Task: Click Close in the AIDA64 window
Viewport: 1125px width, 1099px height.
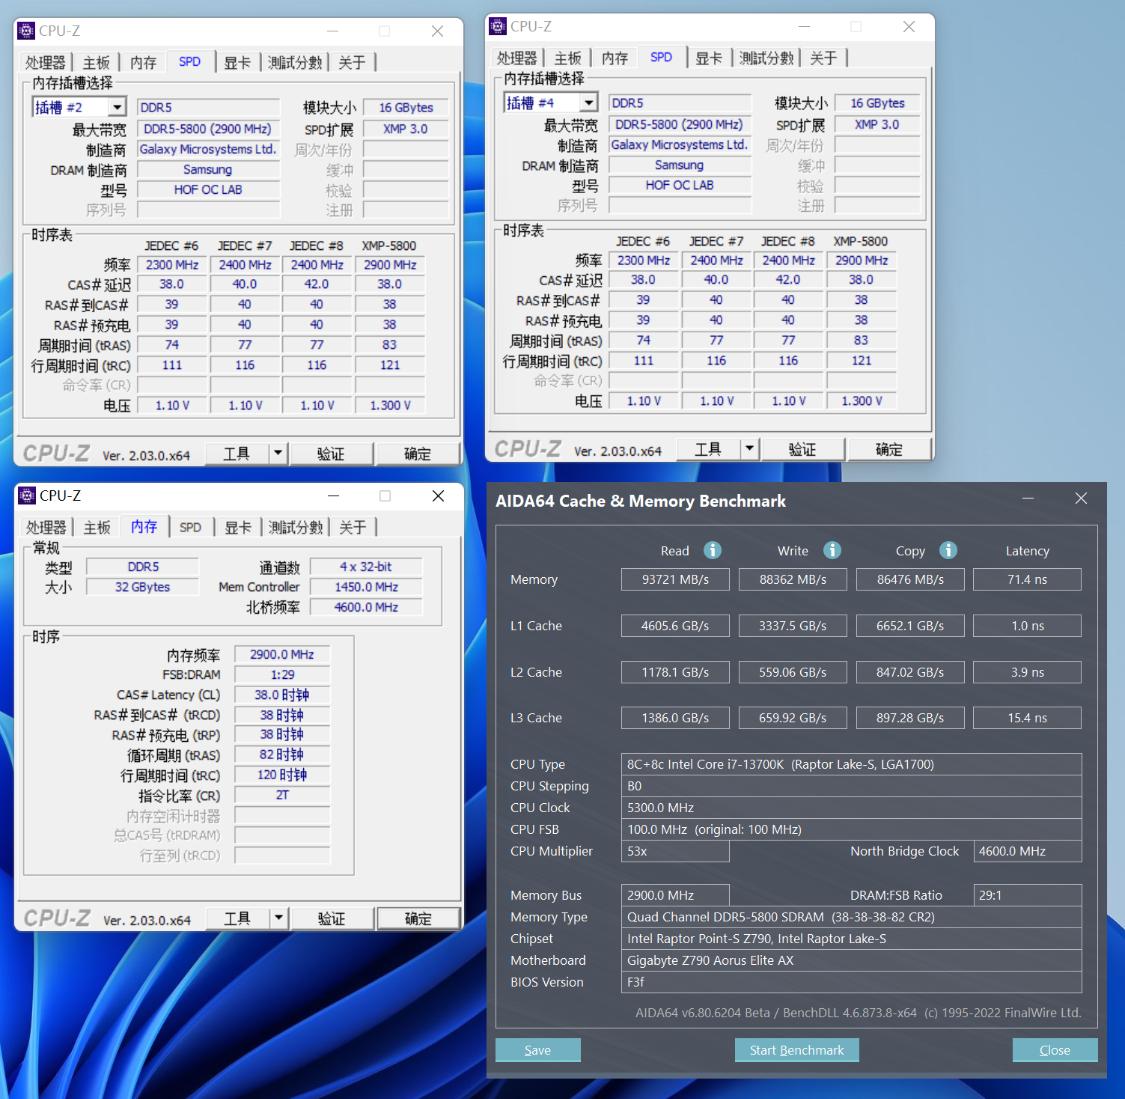Action: tap(1054, 1049)
